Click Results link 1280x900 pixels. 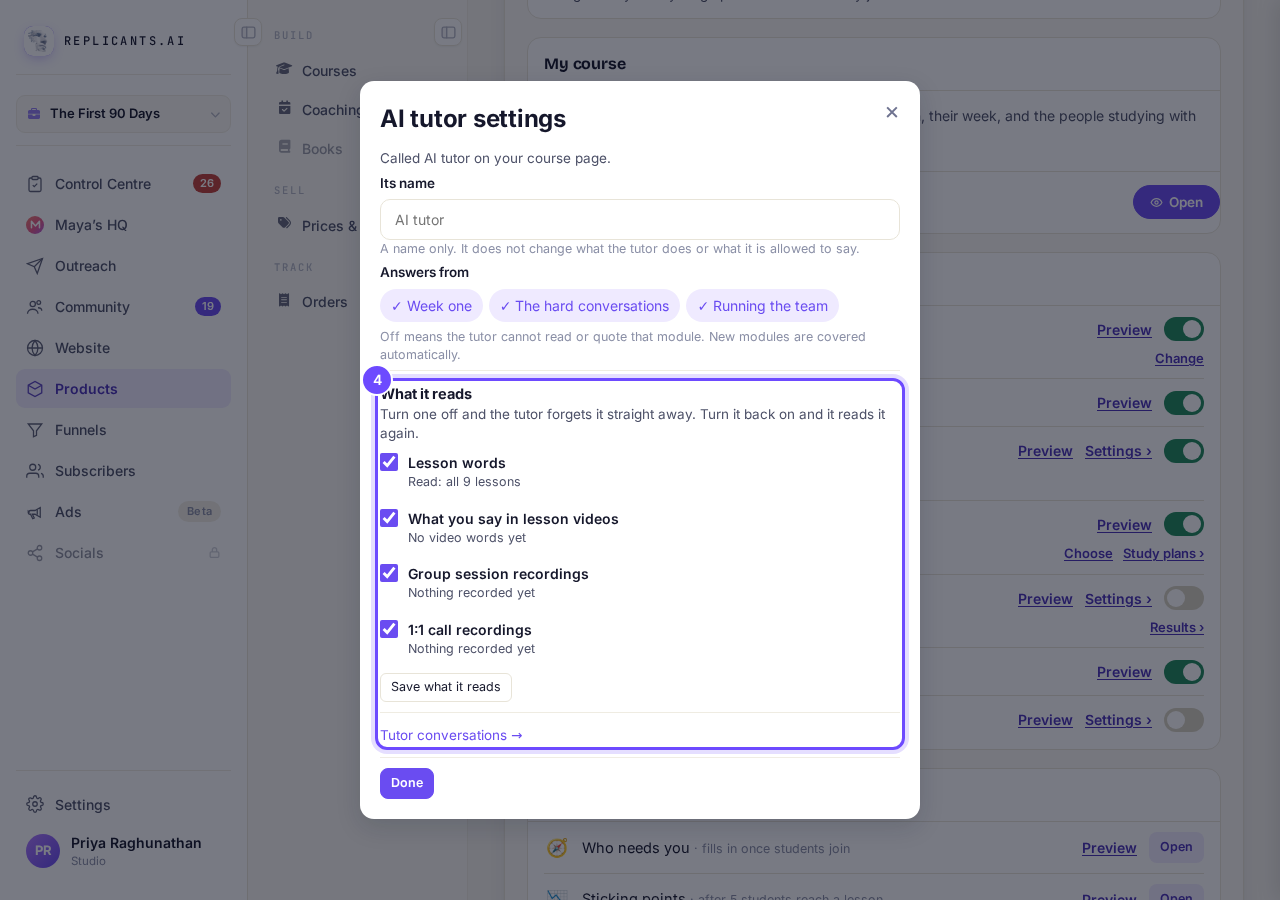coord(1177,628)
